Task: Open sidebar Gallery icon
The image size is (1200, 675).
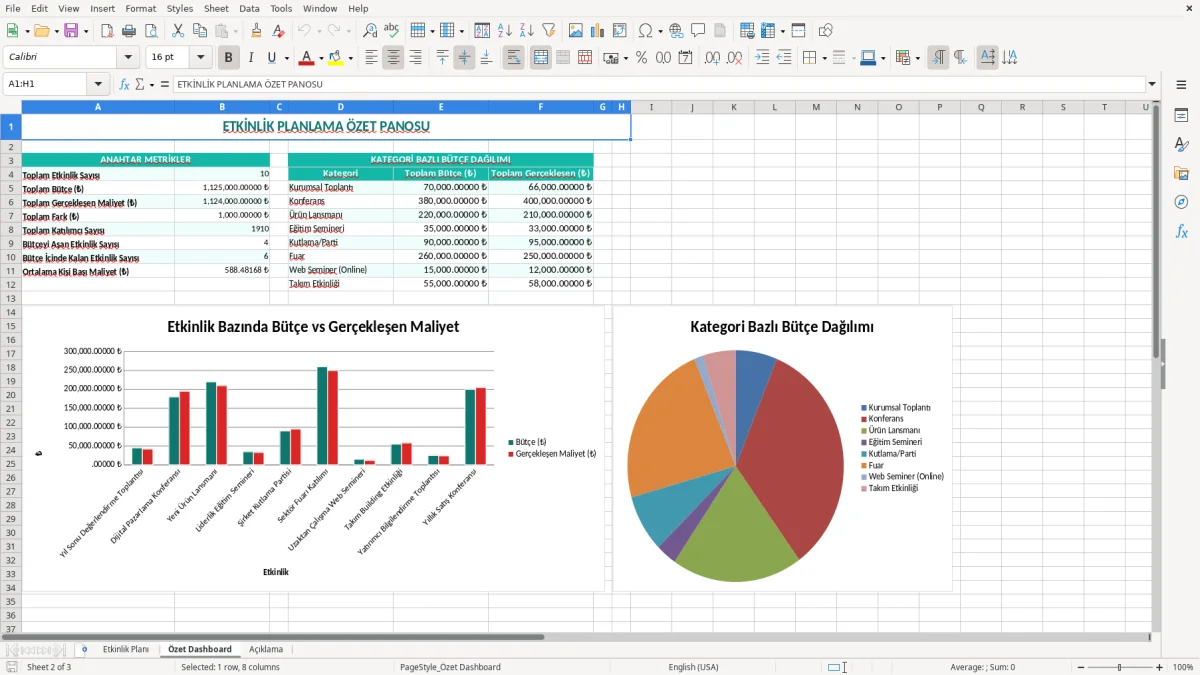Action: [1181, 174]
